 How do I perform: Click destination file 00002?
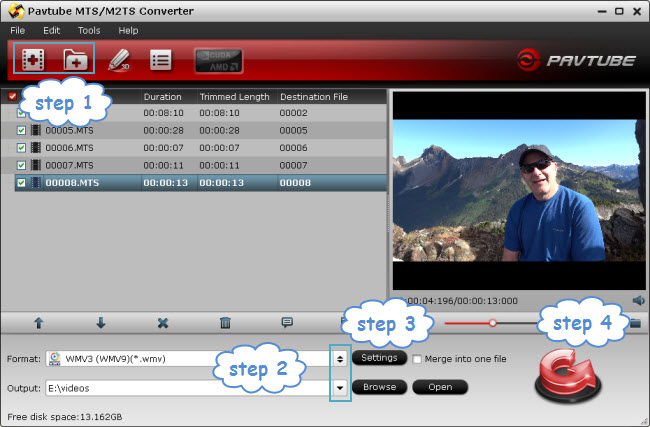click(293, 113)
